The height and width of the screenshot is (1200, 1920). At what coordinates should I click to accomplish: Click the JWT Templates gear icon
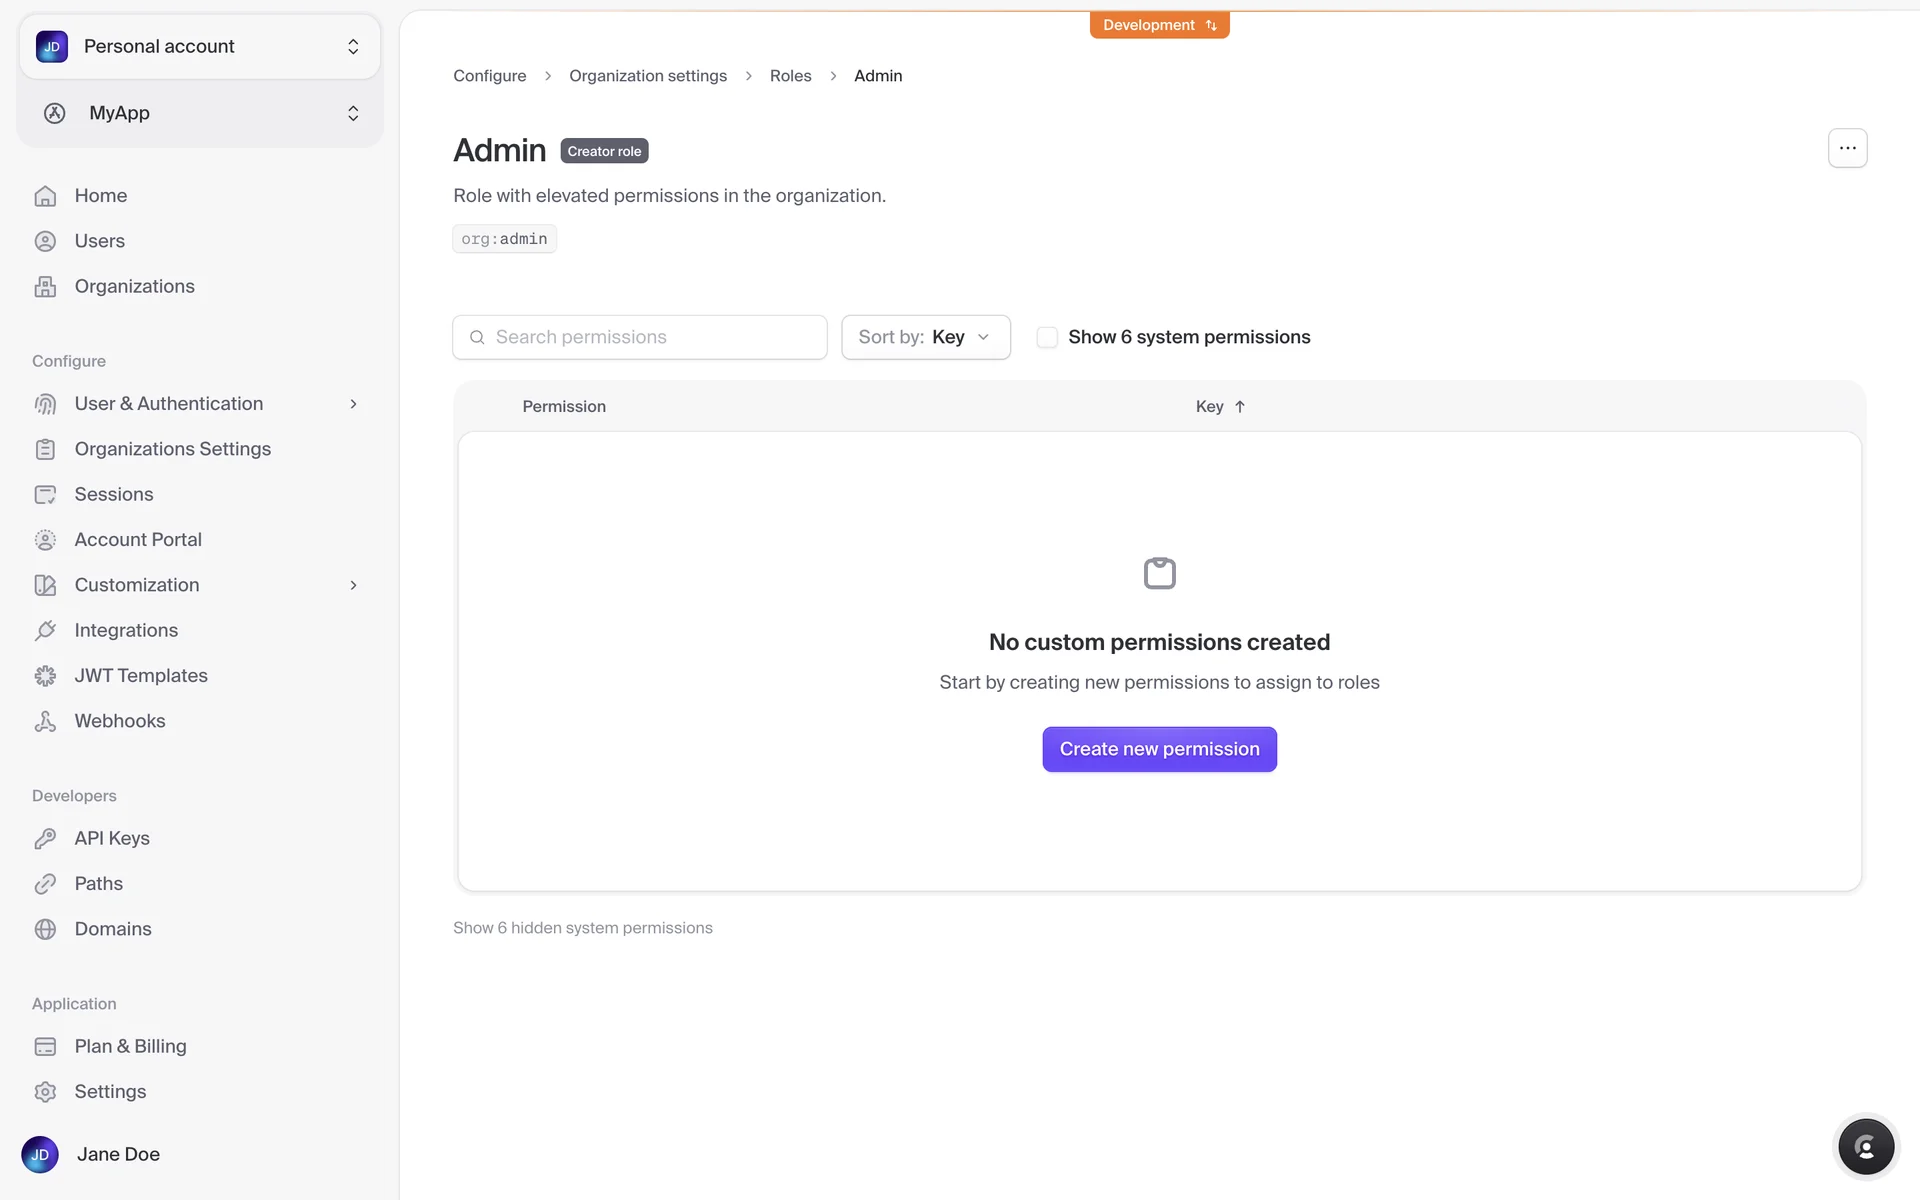(x=45, y=676)
